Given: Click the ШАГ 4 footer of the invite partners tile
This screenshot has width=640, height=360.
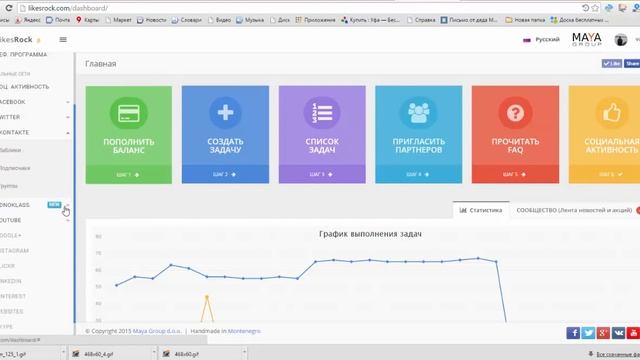Looking at the screenshot, I should coord(419,174).
